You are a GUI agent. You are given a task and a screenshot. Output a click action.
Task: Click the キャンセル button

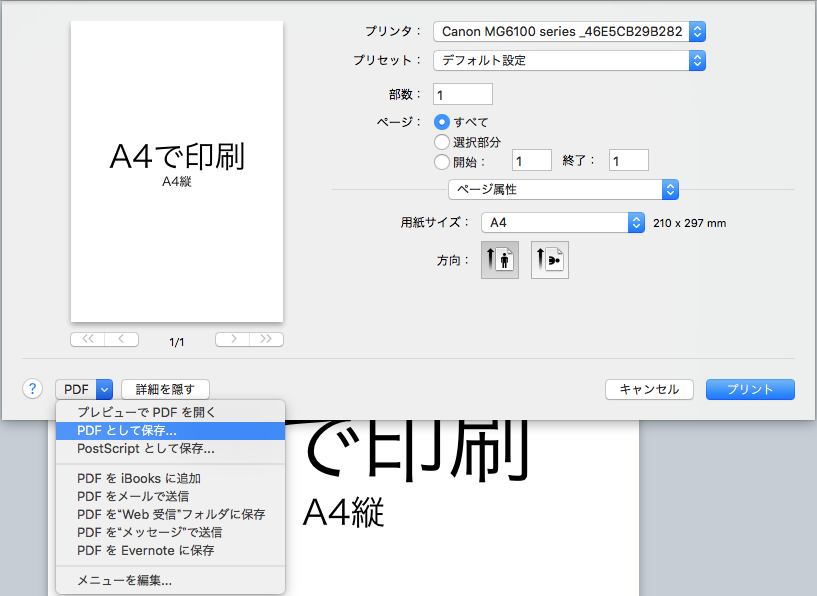pyautogui.click(x=649, y=390)
